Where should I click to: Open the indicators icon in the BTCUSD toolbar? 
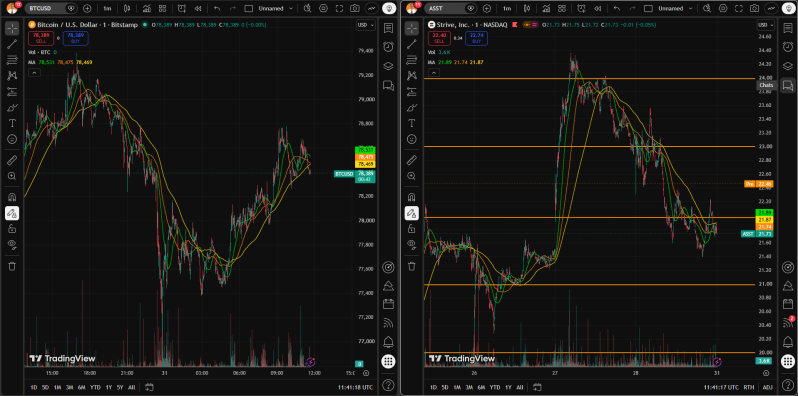point(147,8)
